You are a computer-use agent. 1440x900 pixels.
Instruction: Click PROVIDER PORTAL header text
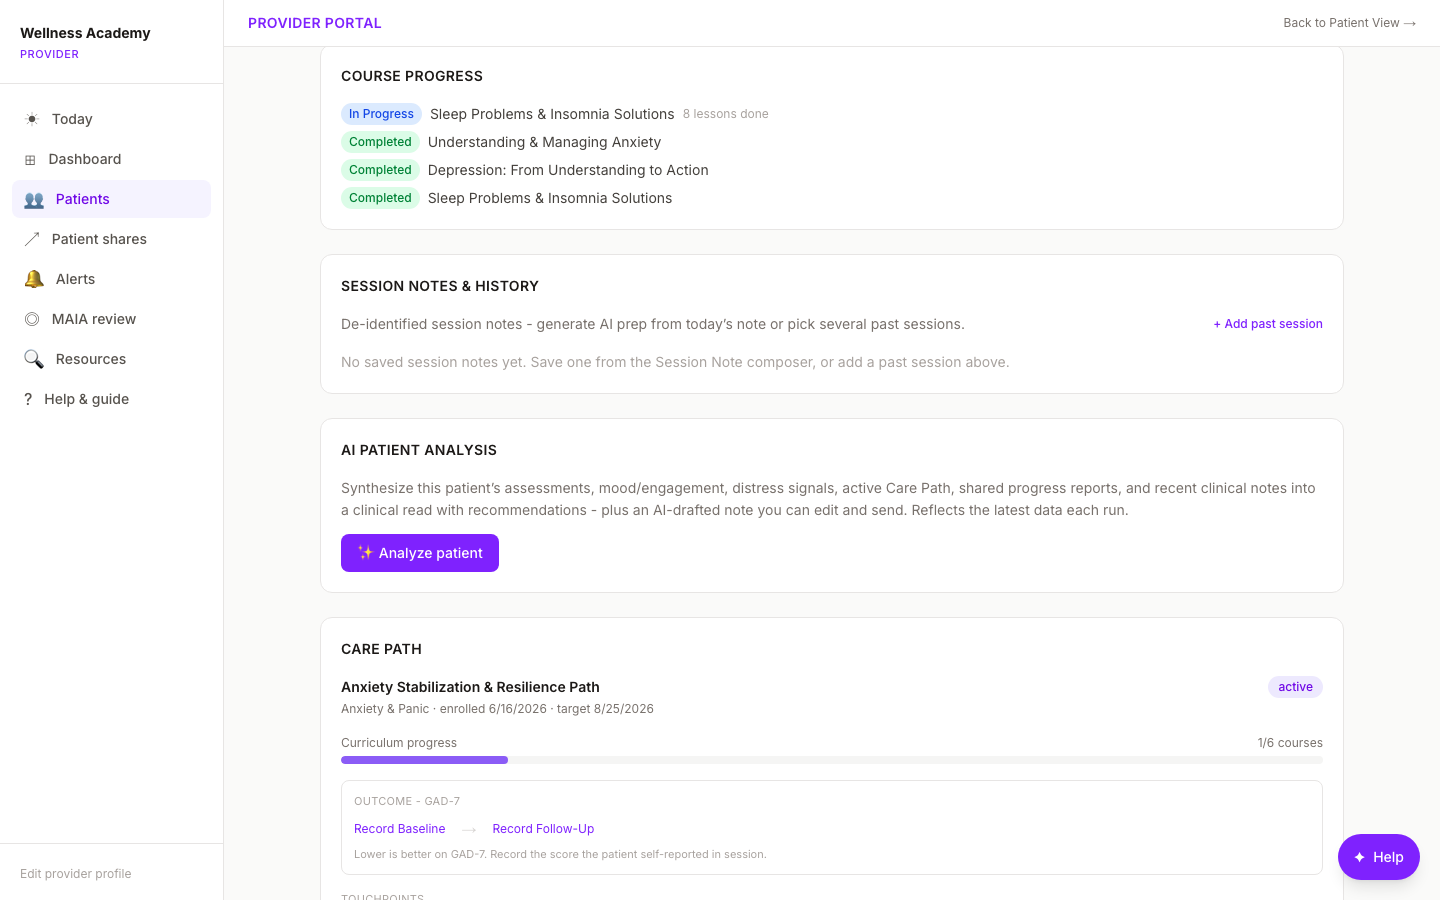(x=315, y=23)
